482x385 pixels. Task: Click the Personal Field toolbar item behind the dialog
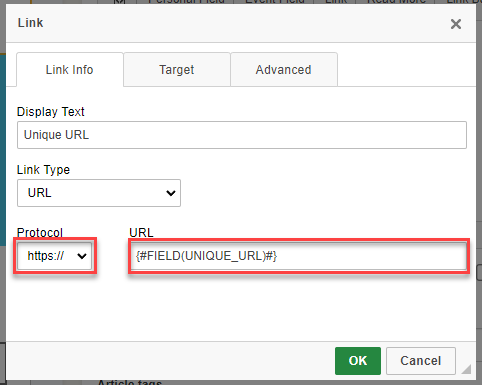click(186, 2)
